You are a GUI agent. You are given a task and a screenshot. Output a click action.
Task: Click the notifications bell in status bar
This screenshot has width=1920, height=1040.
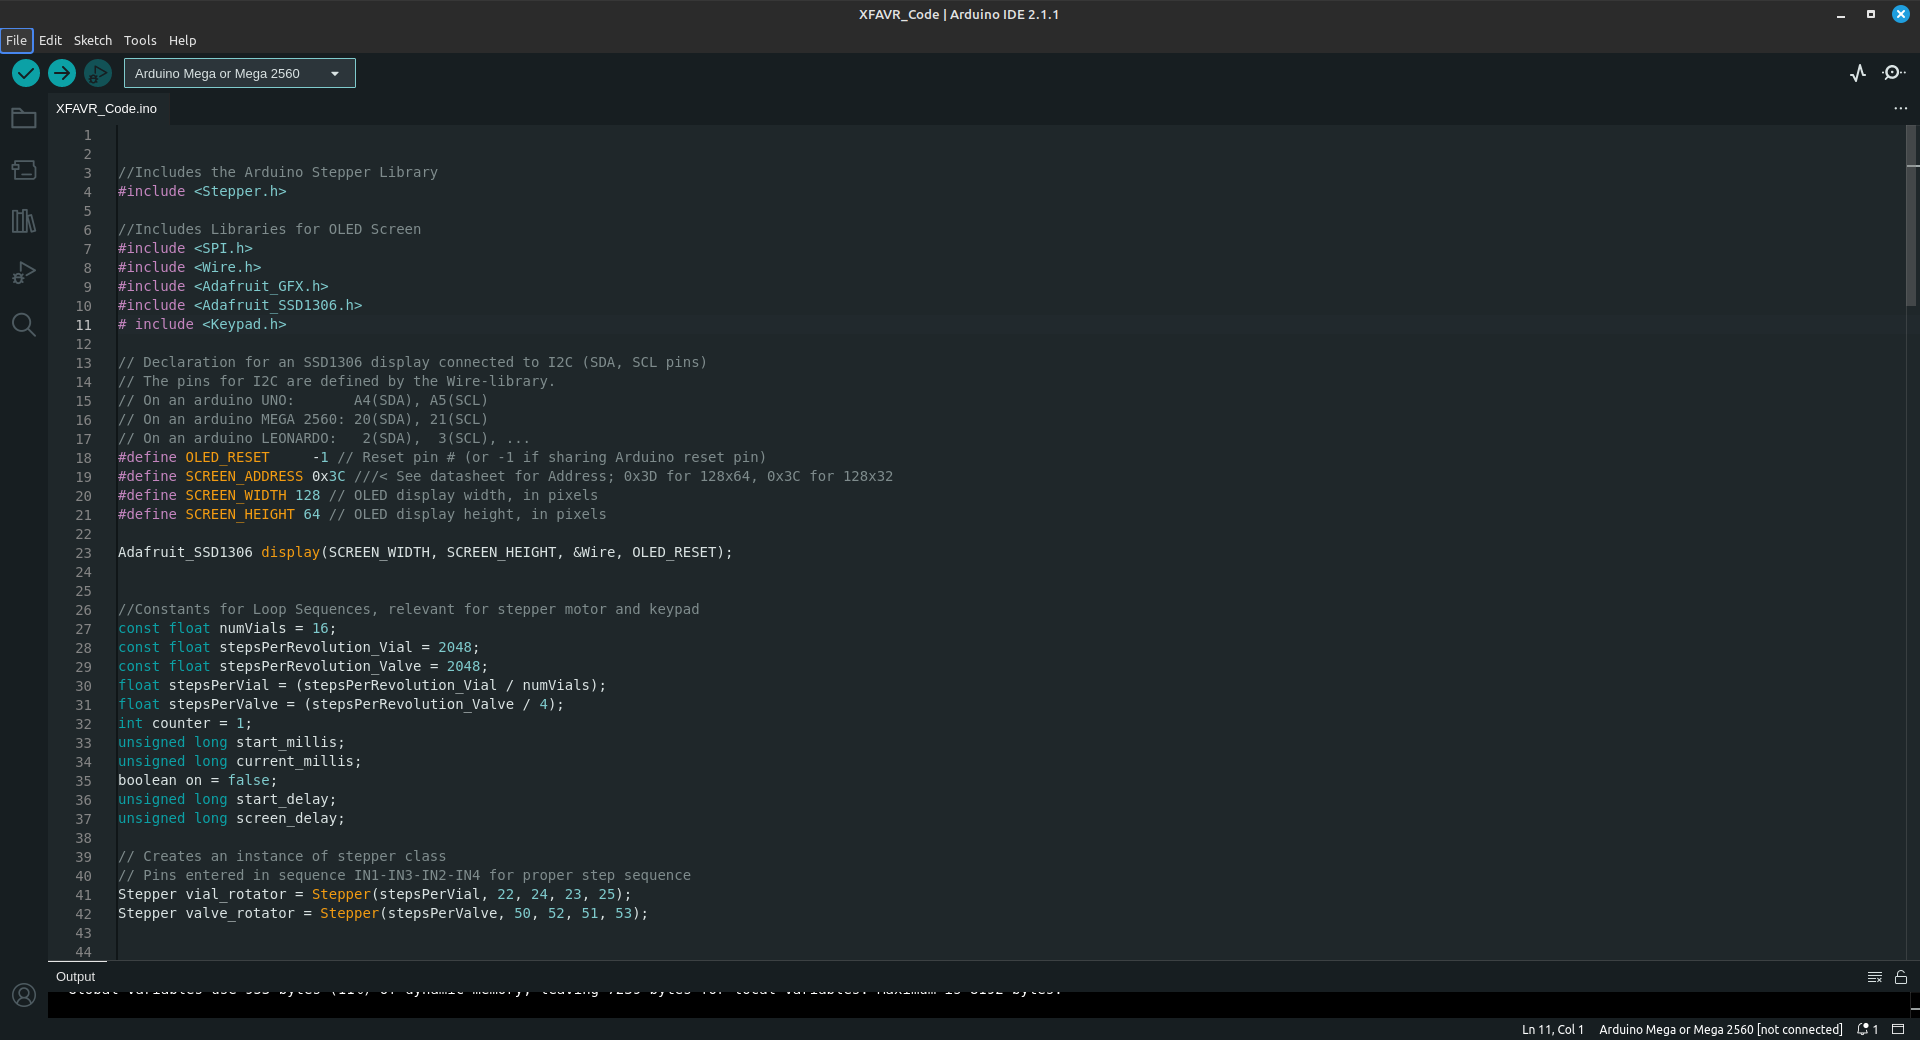point(1867,1029)
